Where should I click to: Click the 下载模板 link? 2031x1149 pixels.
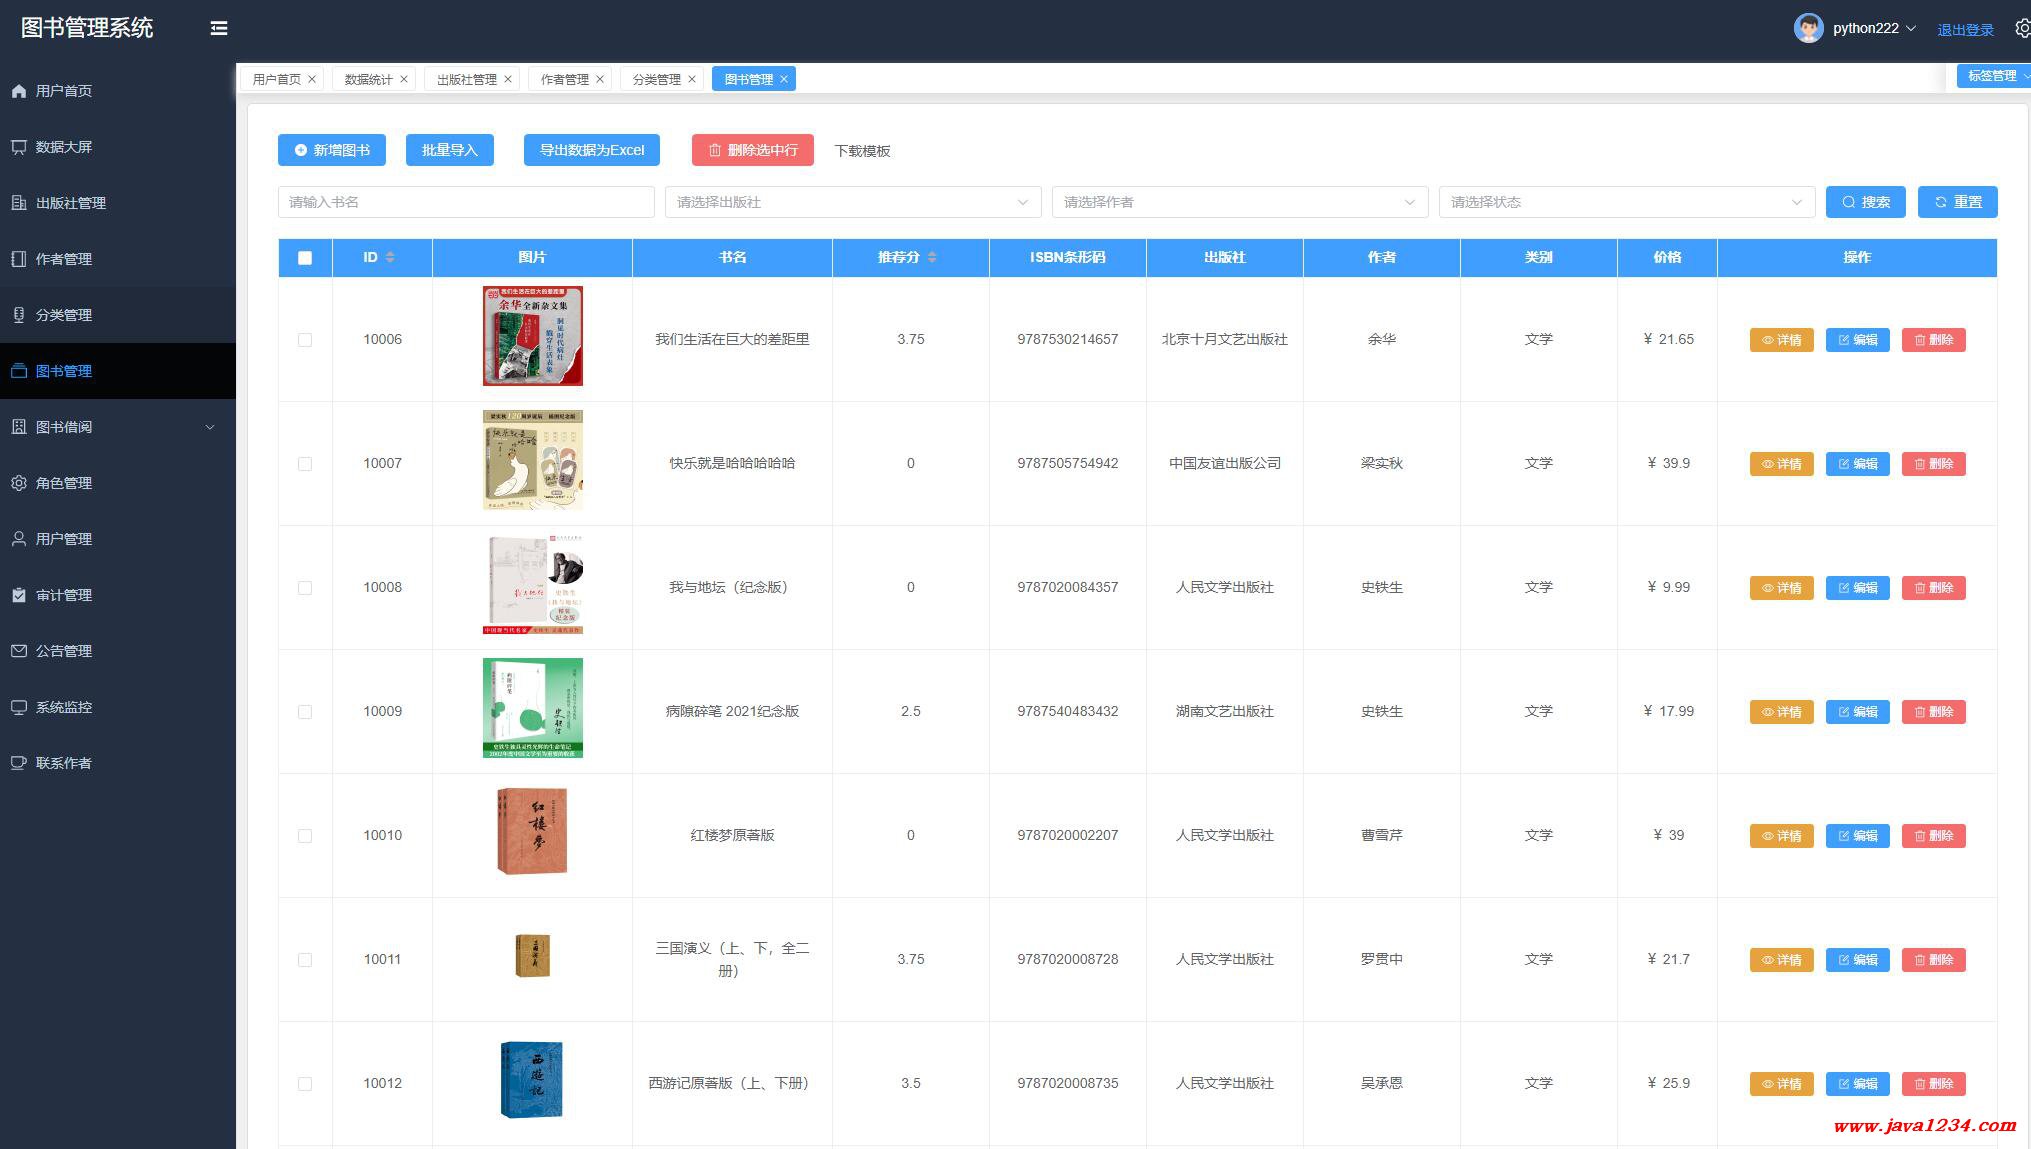(862, 151)
